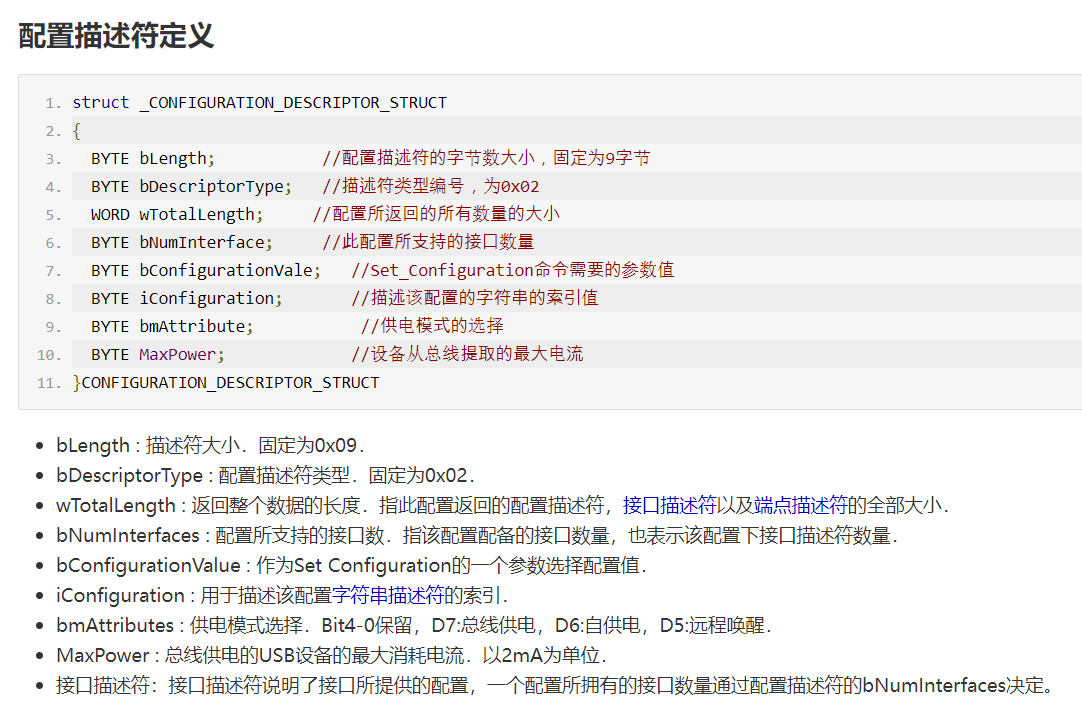1082x712 pixels.
Task: Open the blue 接口描述符 hyperlink
Action: click(x=669, y=505)
